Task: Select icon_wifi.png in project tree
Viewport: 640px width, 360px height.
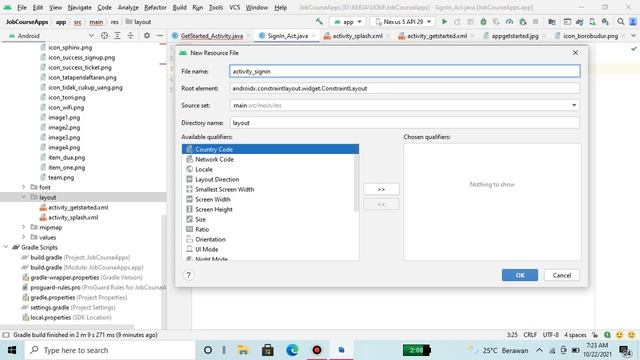Action: (x=66, y=107)
